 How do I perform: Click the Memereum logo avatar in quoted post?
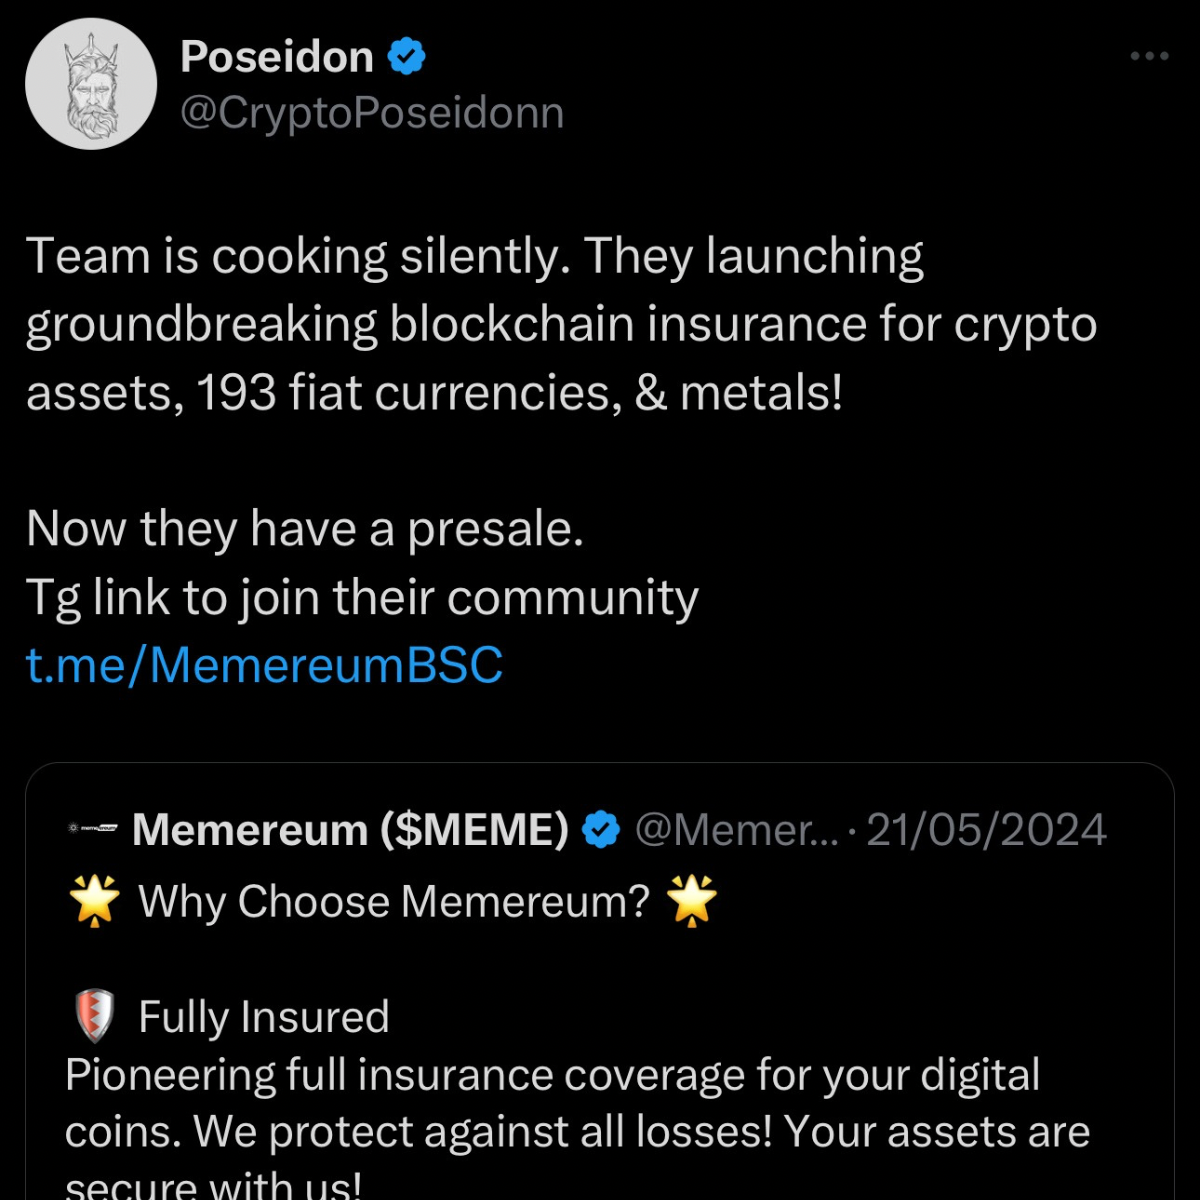tap(92, 828)
